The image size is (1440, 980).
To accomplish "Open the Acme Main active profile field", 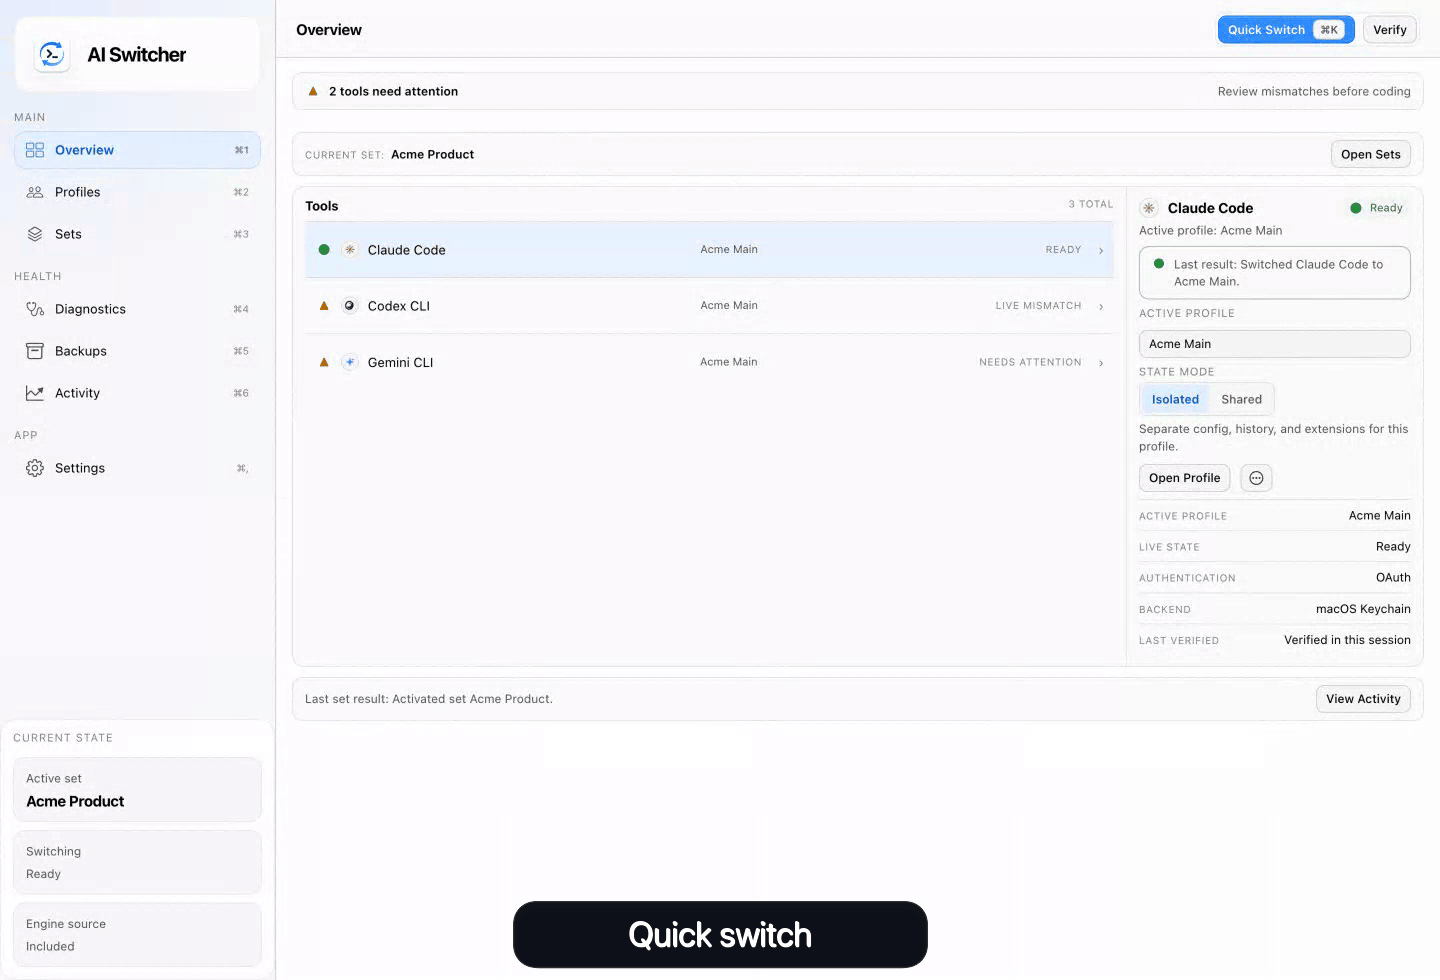I will pyautogui.click(x=1275, y=344).
